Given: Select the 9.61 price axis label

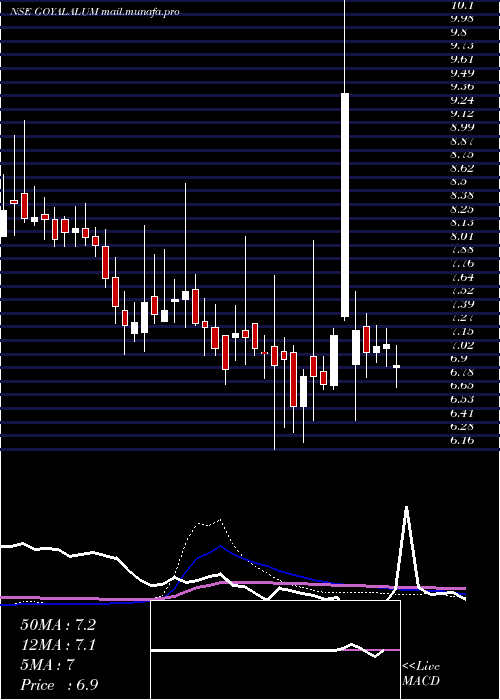Looking at the screenshot, I should pyautogui.click(x=462, y=60).
